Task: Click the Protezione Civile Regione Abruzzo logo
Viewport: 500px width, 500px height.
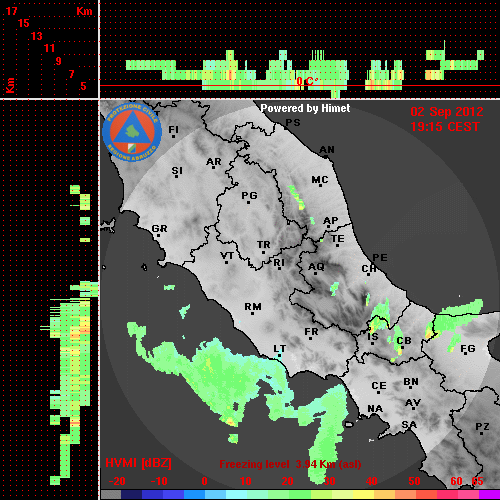Action: coord(132,132)
